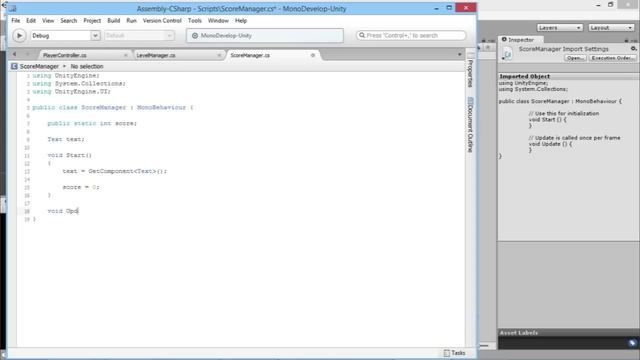Screen dimensions: 640x360
Task: Click the Run play button in toolbar
Action: pos(19,36)
